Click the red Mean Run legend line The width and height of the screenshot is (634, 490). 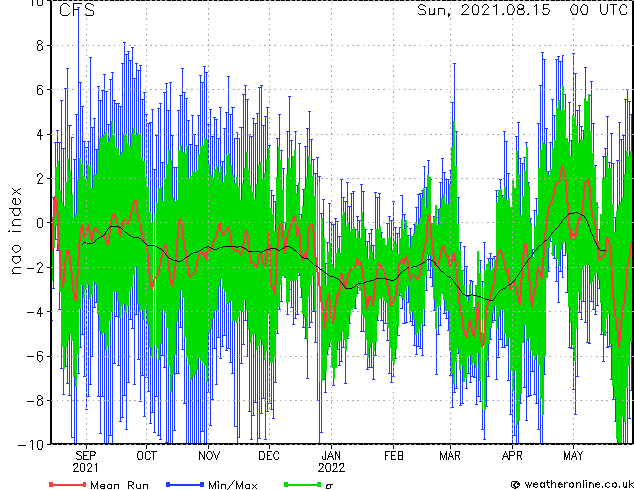[x=68, y=484]
